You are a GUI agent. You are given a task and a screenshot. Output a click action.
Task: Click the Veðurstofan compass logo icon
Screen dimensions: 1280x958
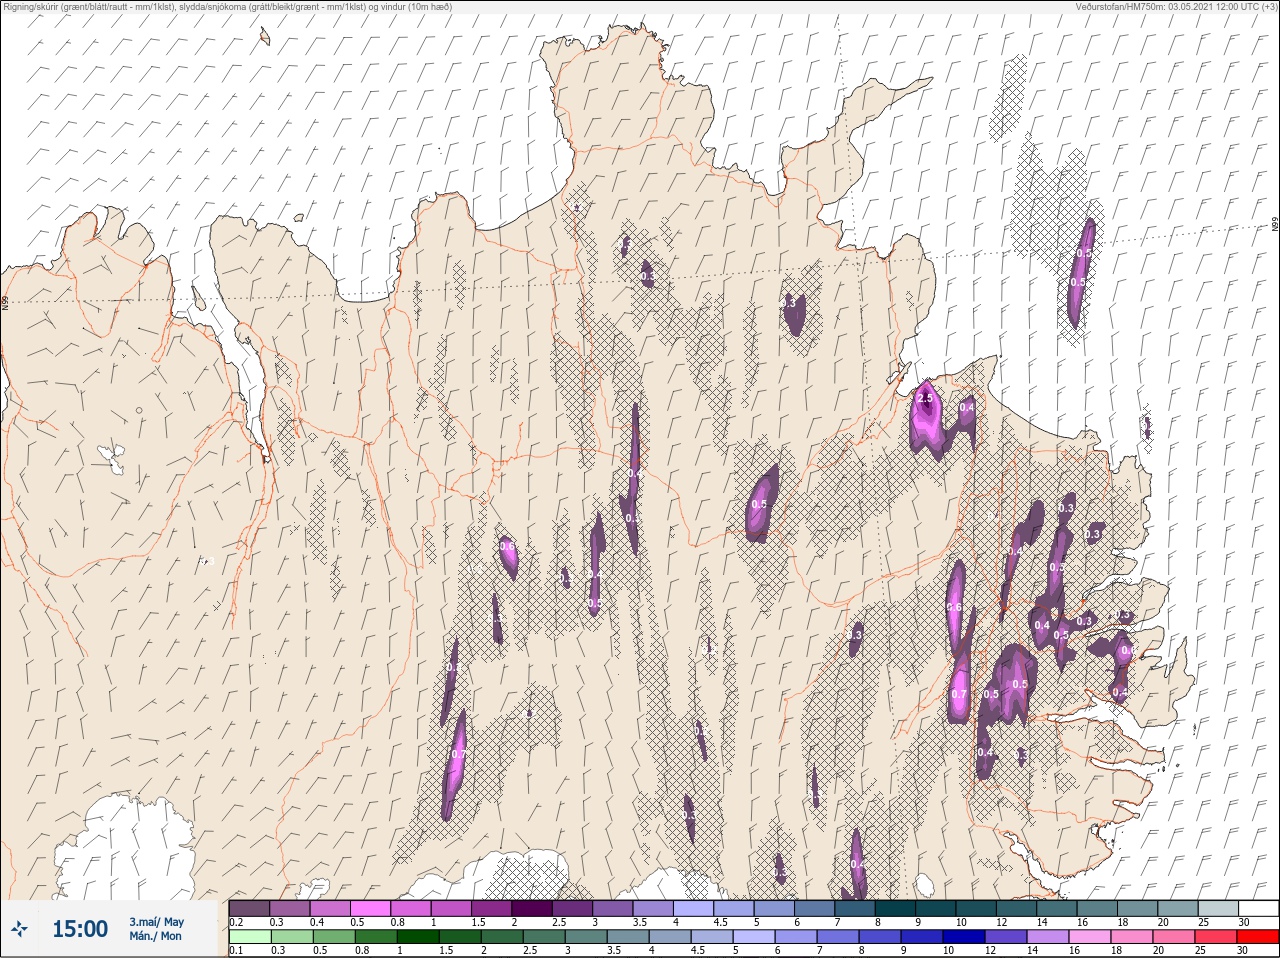coord(20,929)
